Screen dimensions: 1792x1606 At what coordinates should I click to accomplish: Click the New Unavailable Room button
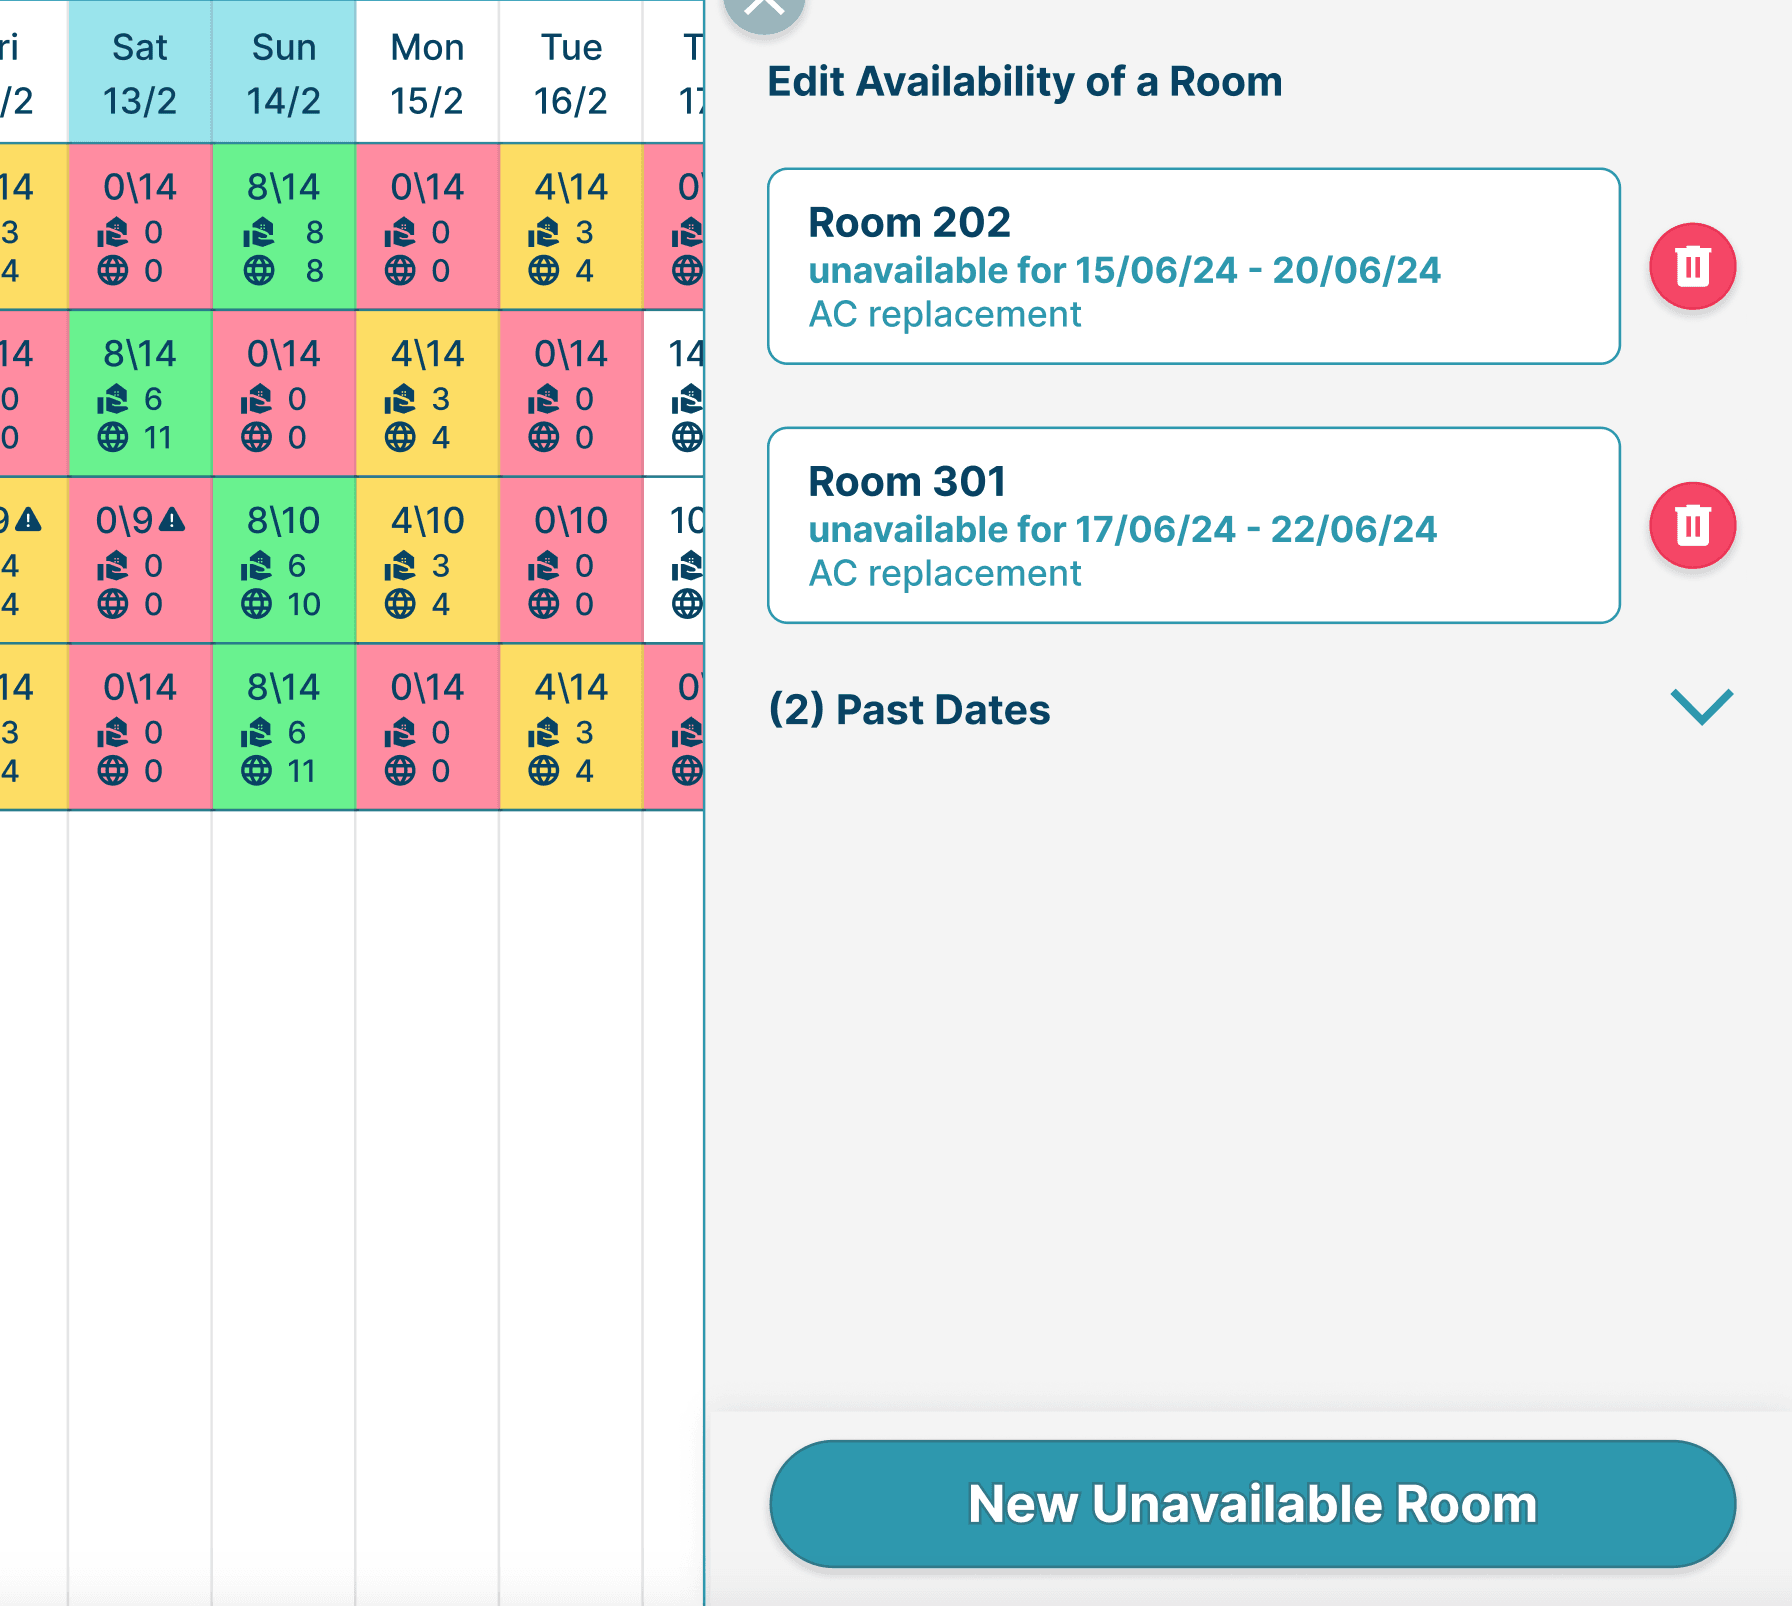coord(1252,1504)
